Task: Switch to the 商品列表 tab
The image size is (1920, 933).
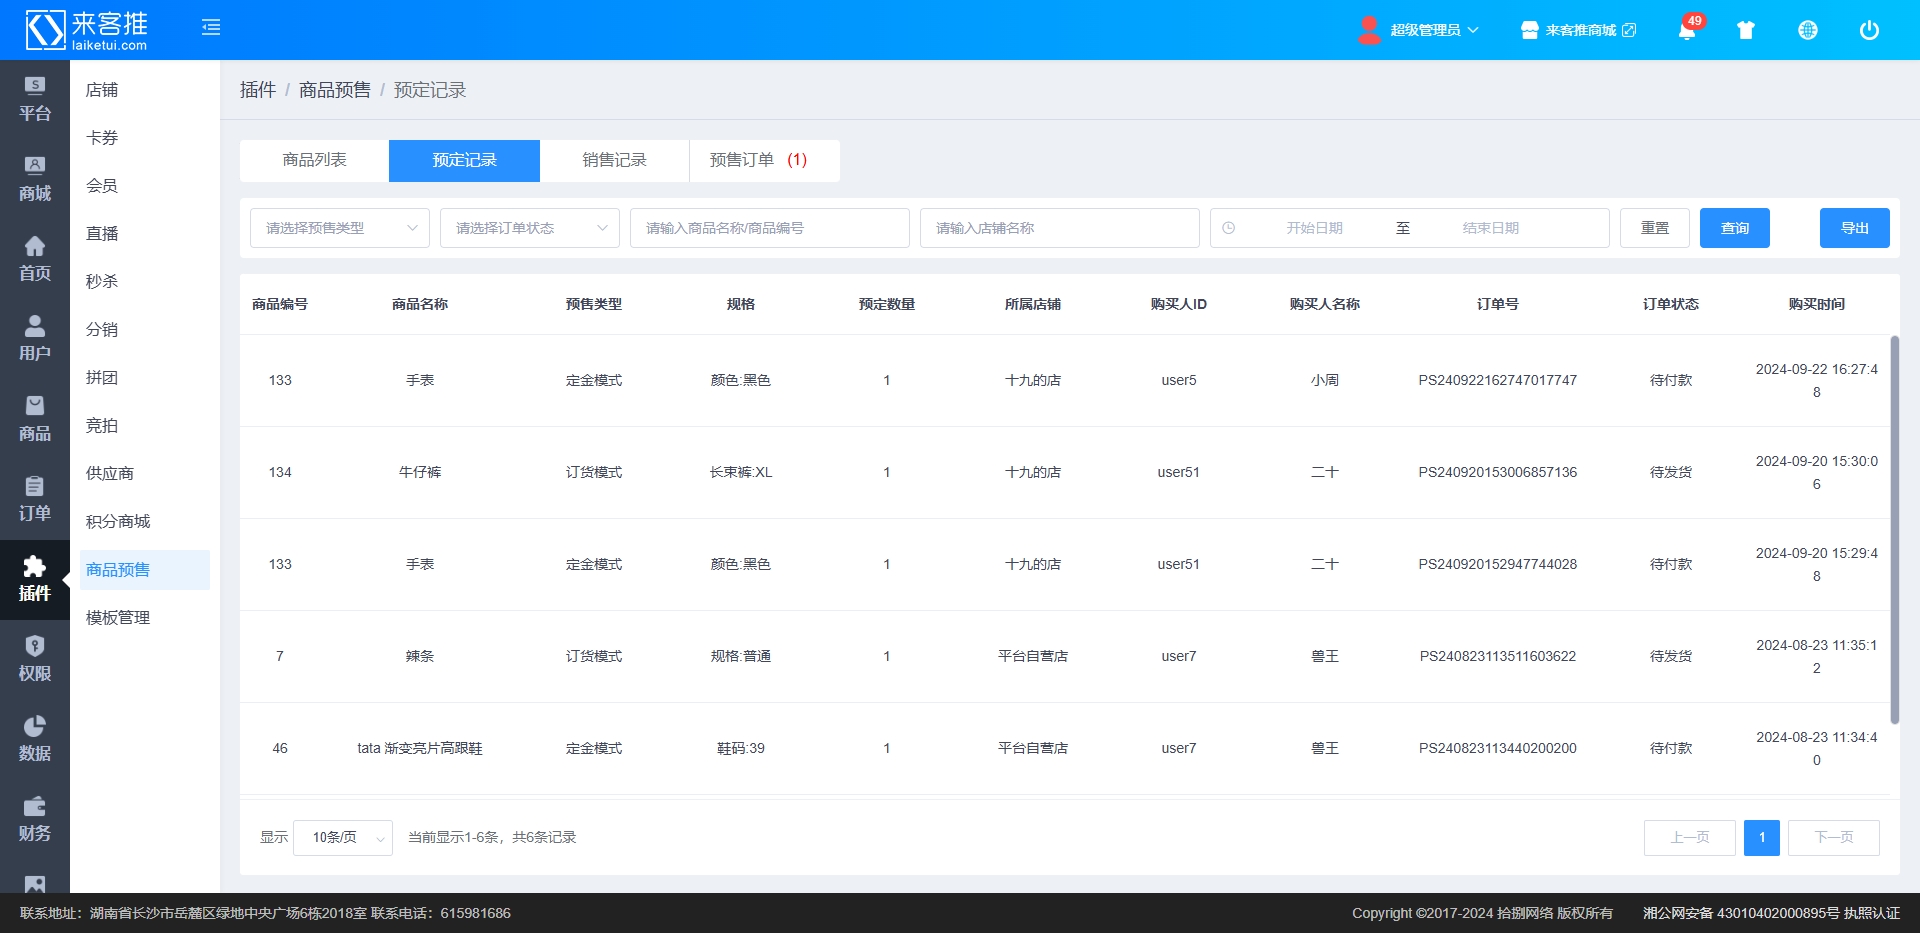Action: pos(314,160)
